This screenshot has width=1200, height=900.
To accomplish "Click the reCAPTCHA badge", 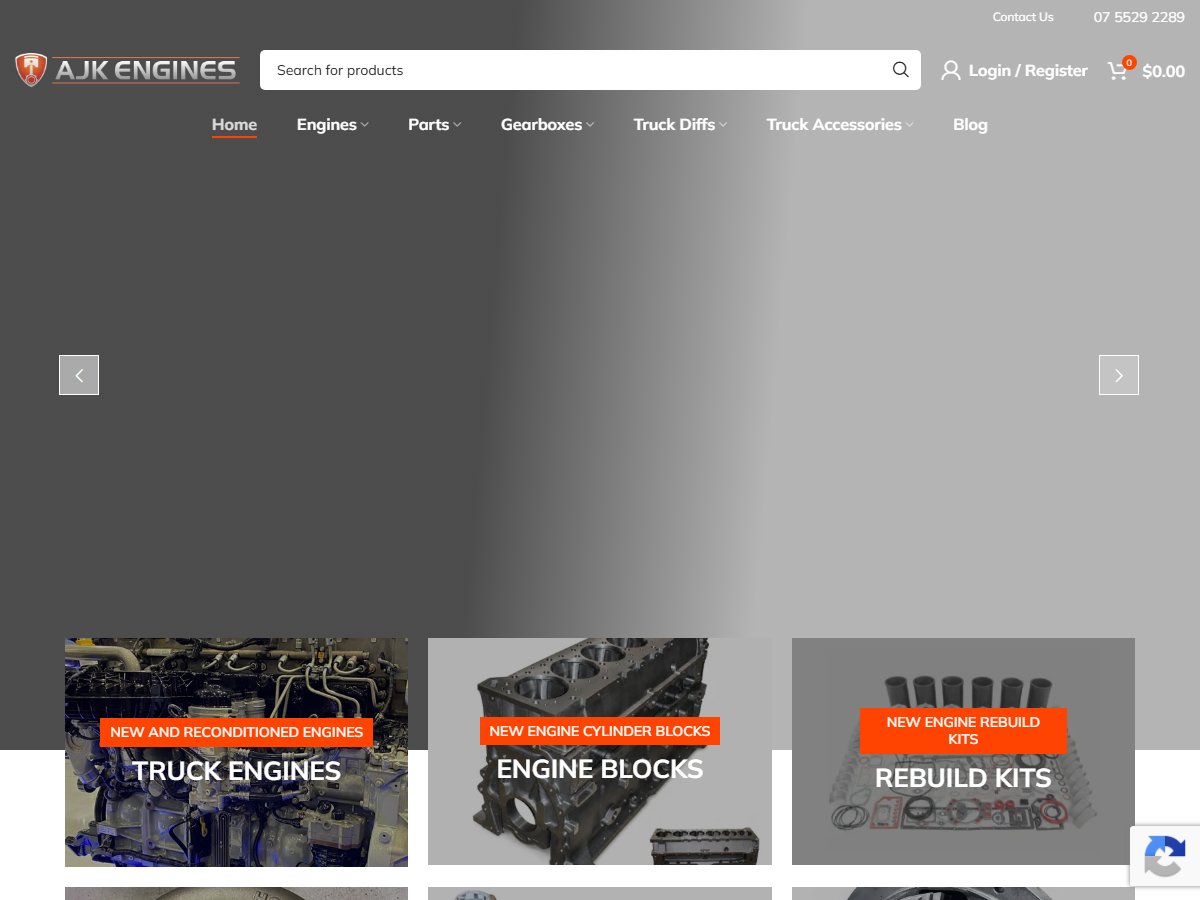I will [1165, 856].
